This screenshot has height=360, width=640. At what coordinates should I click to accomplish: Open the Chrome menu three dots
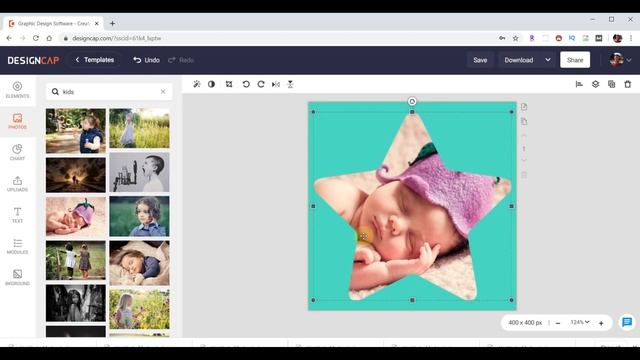coord(631,38)
